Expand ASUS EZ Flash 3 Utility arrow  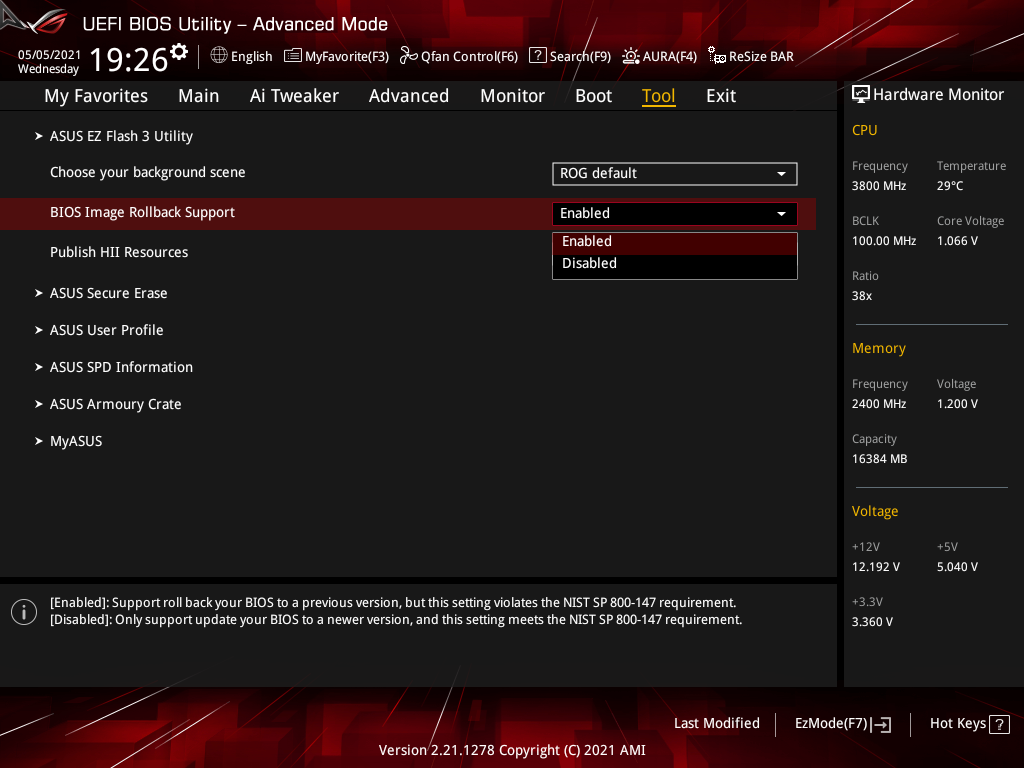pyautogui.click(x=39, y=136)
